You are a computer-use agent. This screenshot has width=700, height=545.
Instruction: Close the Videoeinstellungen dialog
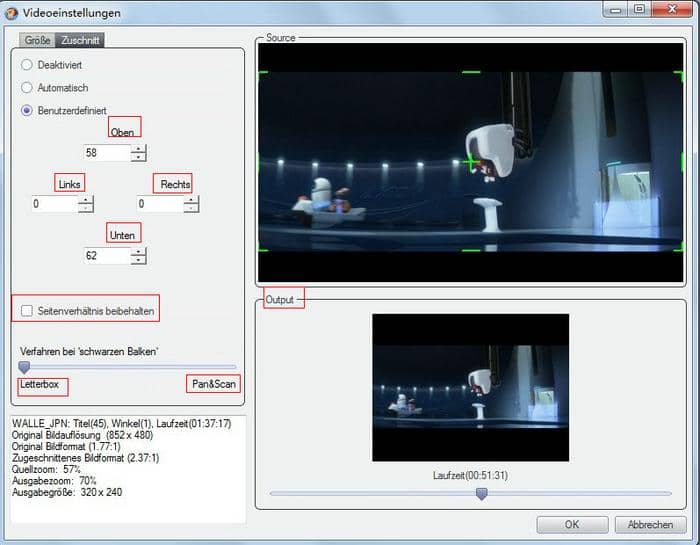coord(672,9)
